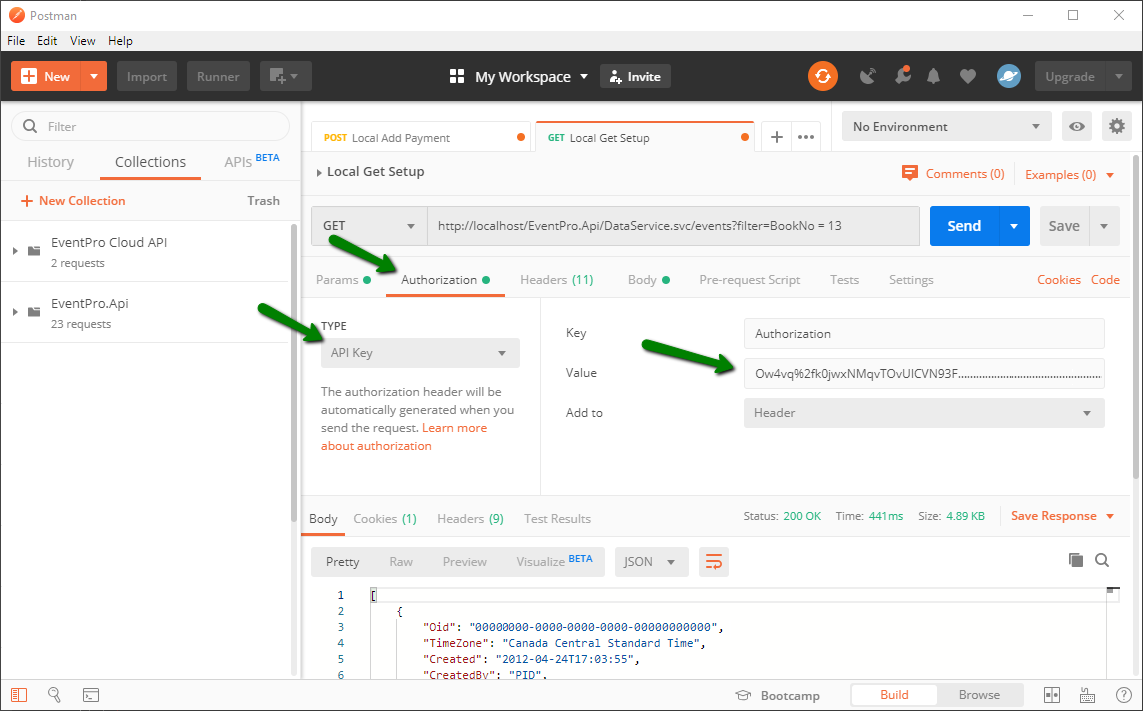
Task: Click the heart icon in header
Action: click(967, 77)
